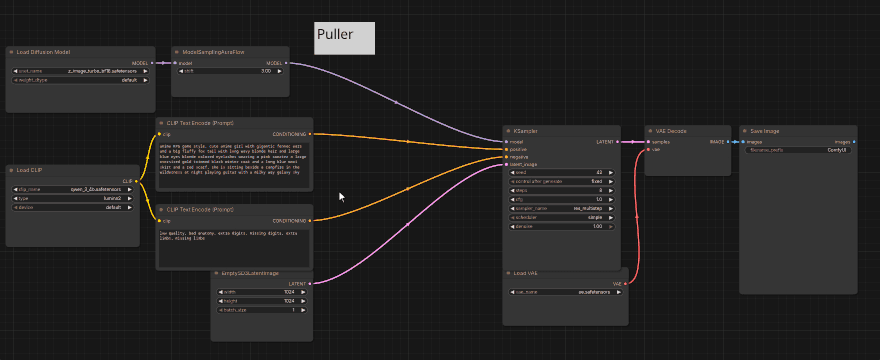The image size is (880, 360).
Task: Open the type dropdown showing lumina2
Action: [72, 198]
